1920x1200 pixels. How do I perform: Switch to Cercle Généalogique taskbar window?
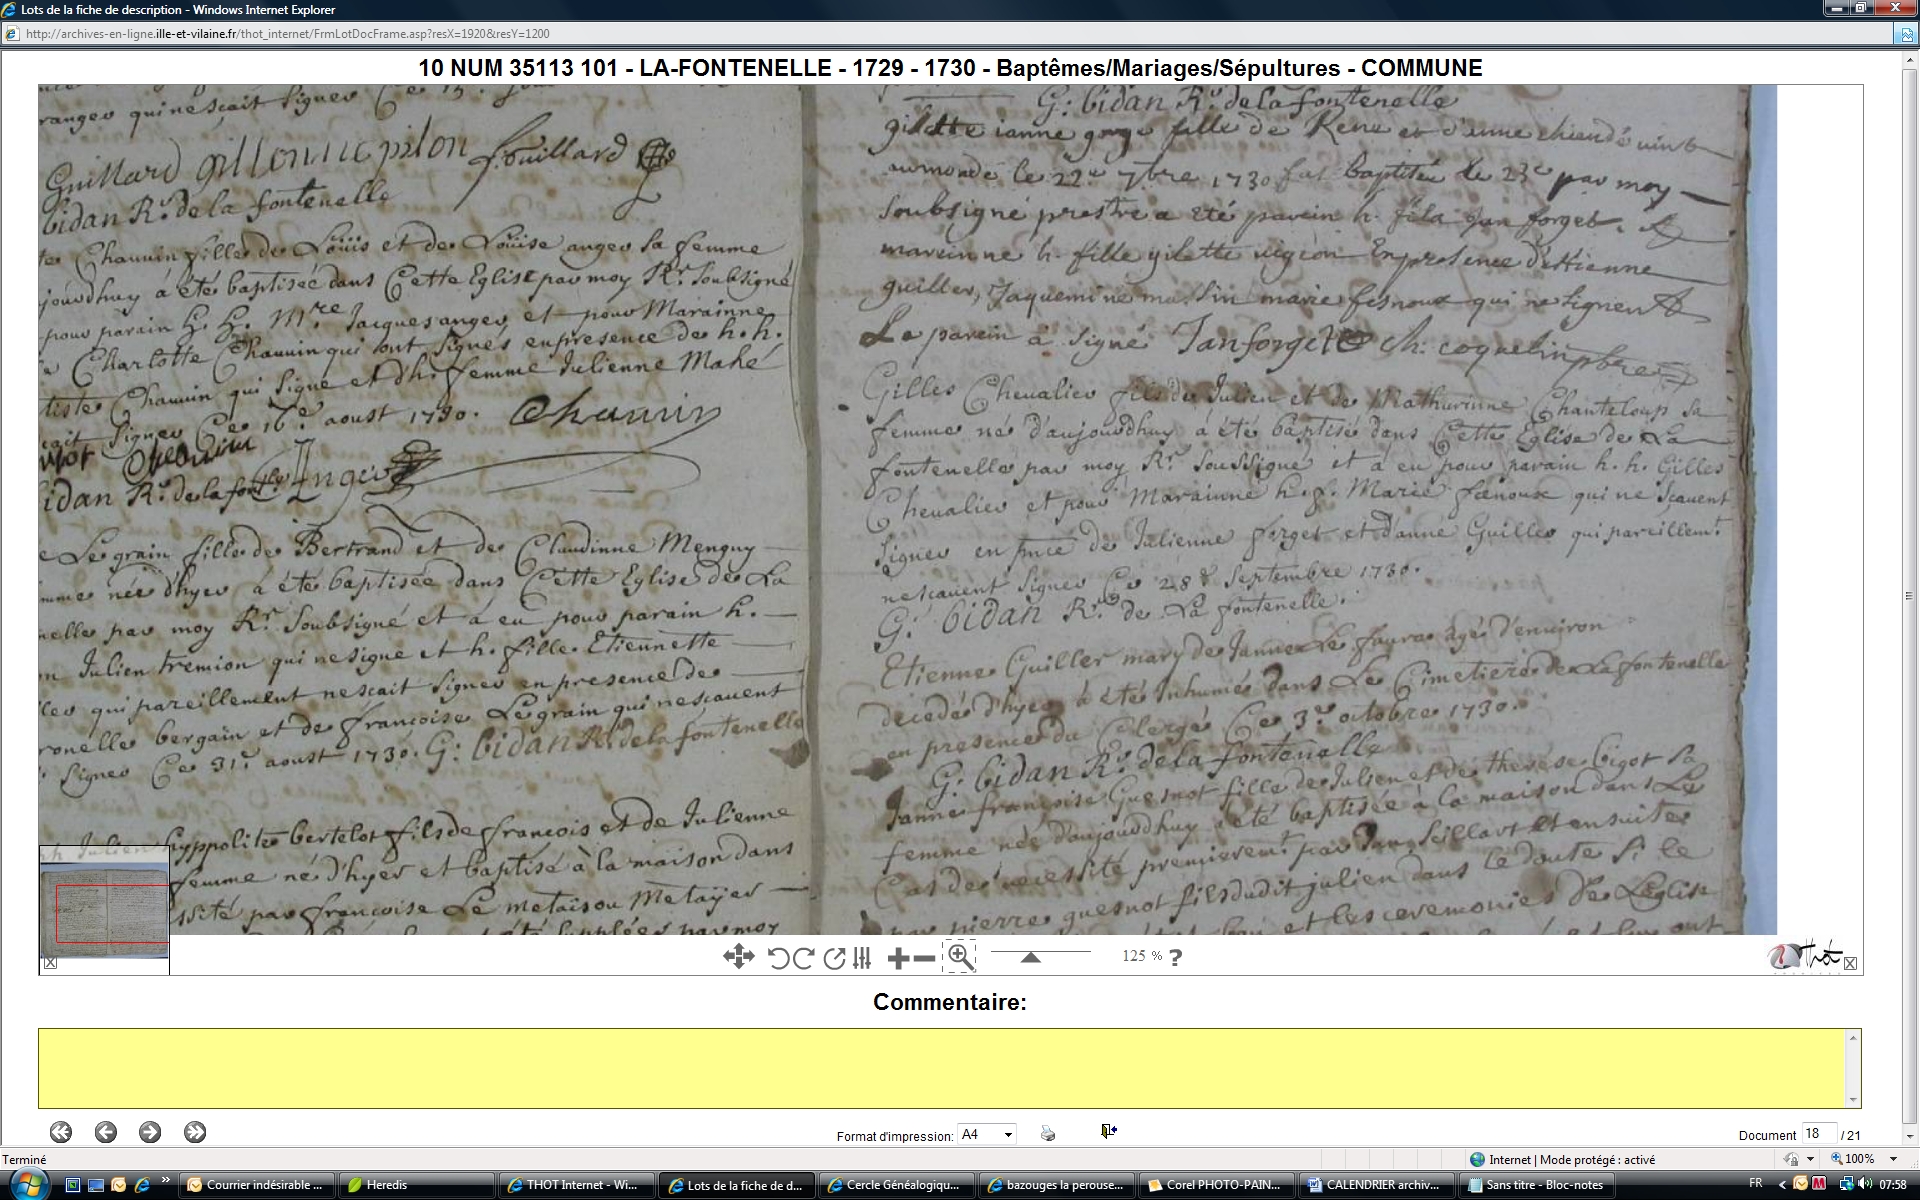[x=895, y=1185]
